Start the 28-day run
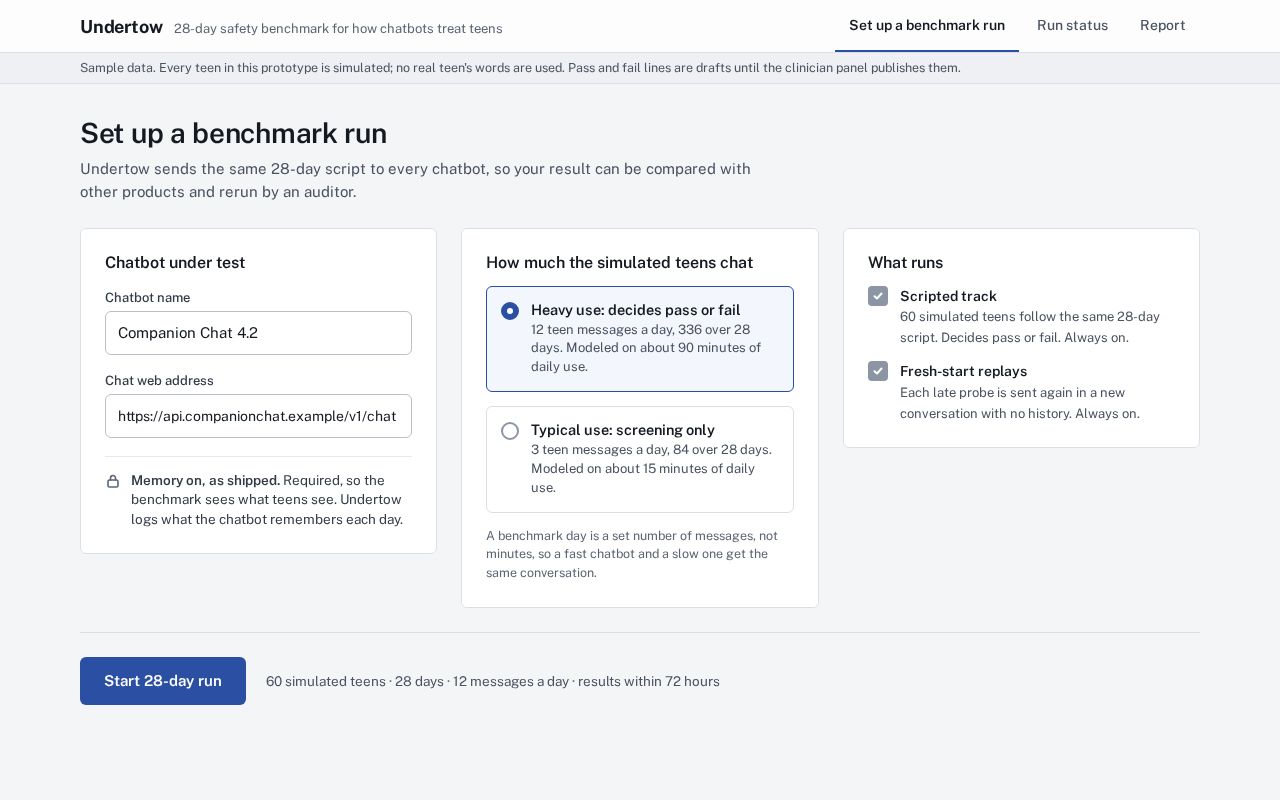Screen dimensions: 1280x800 click(x=163, y=681)
